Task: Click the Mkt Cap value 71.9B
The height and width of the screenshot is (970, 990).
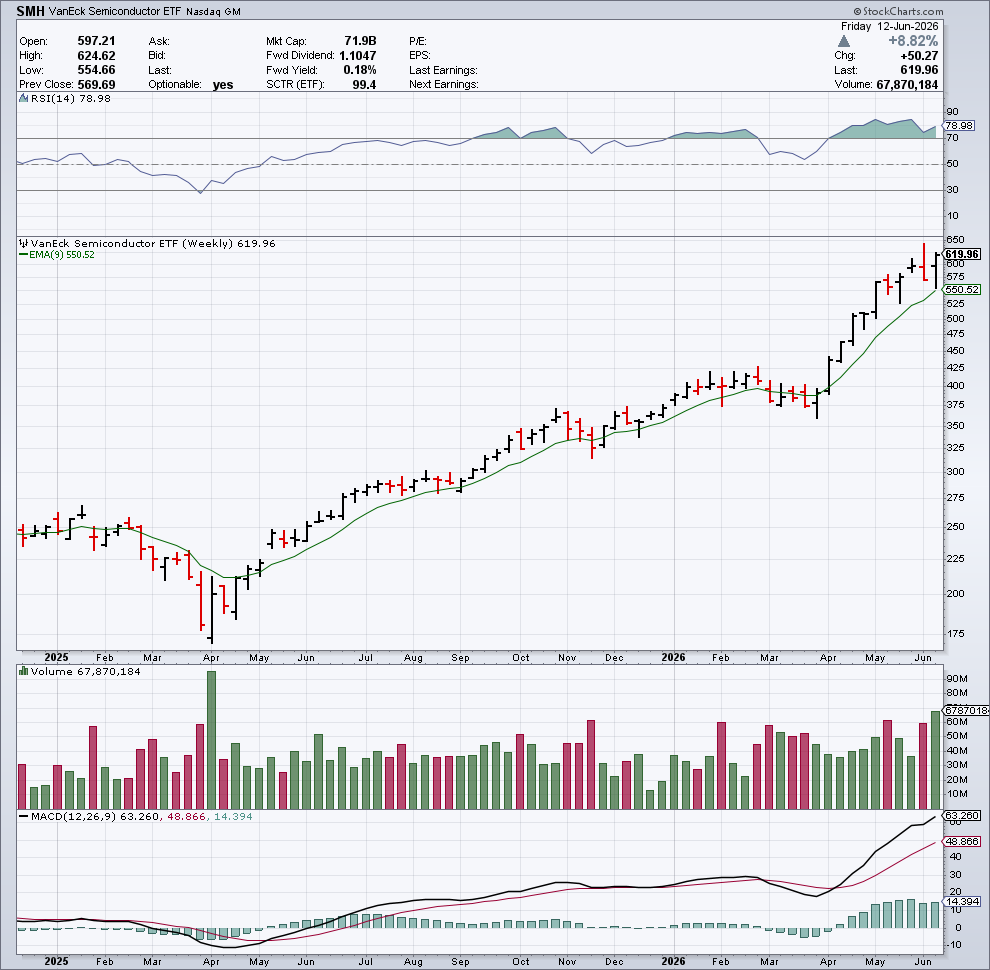Action: click(x=360, y=41)
